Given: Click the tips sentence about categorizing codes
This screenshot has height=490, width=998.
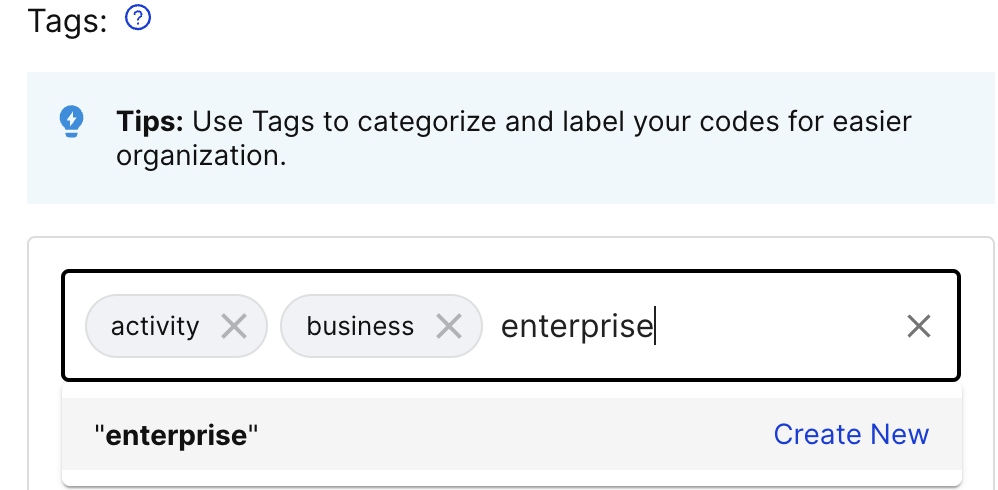Looking at the screenshot, I should click(x=514, y=138).
